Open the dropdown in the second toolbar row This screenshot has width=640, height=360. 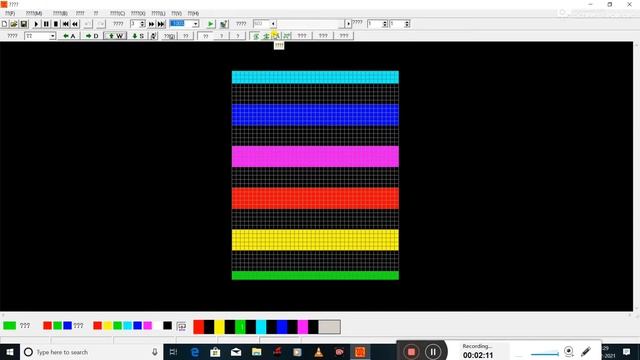pos(52,36)
